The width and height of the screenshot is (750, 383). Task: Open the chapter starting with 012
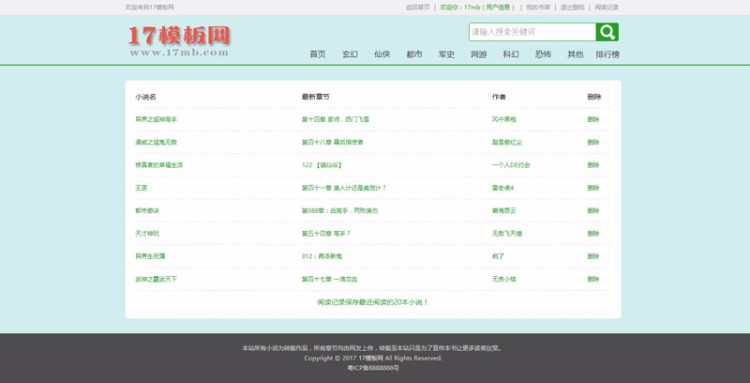tap(322, 256)
